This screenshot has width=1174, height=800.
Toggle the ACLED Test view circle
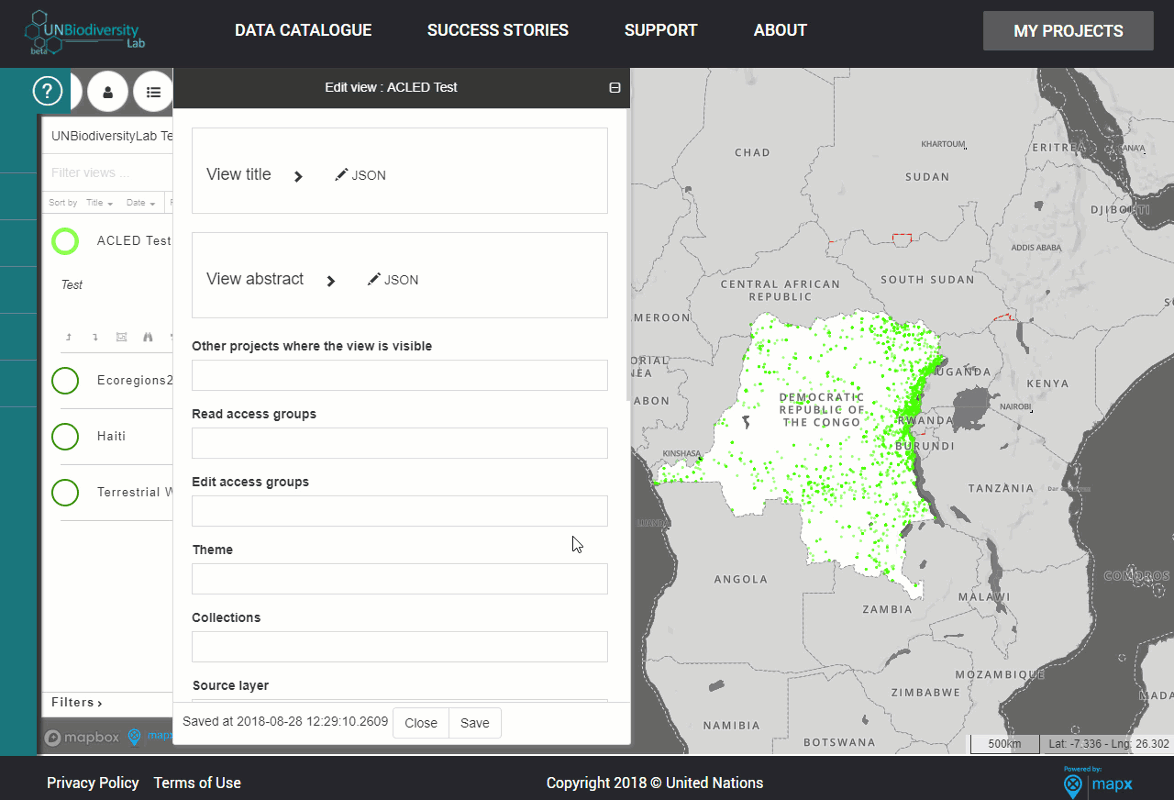click(x=65, y=241)
